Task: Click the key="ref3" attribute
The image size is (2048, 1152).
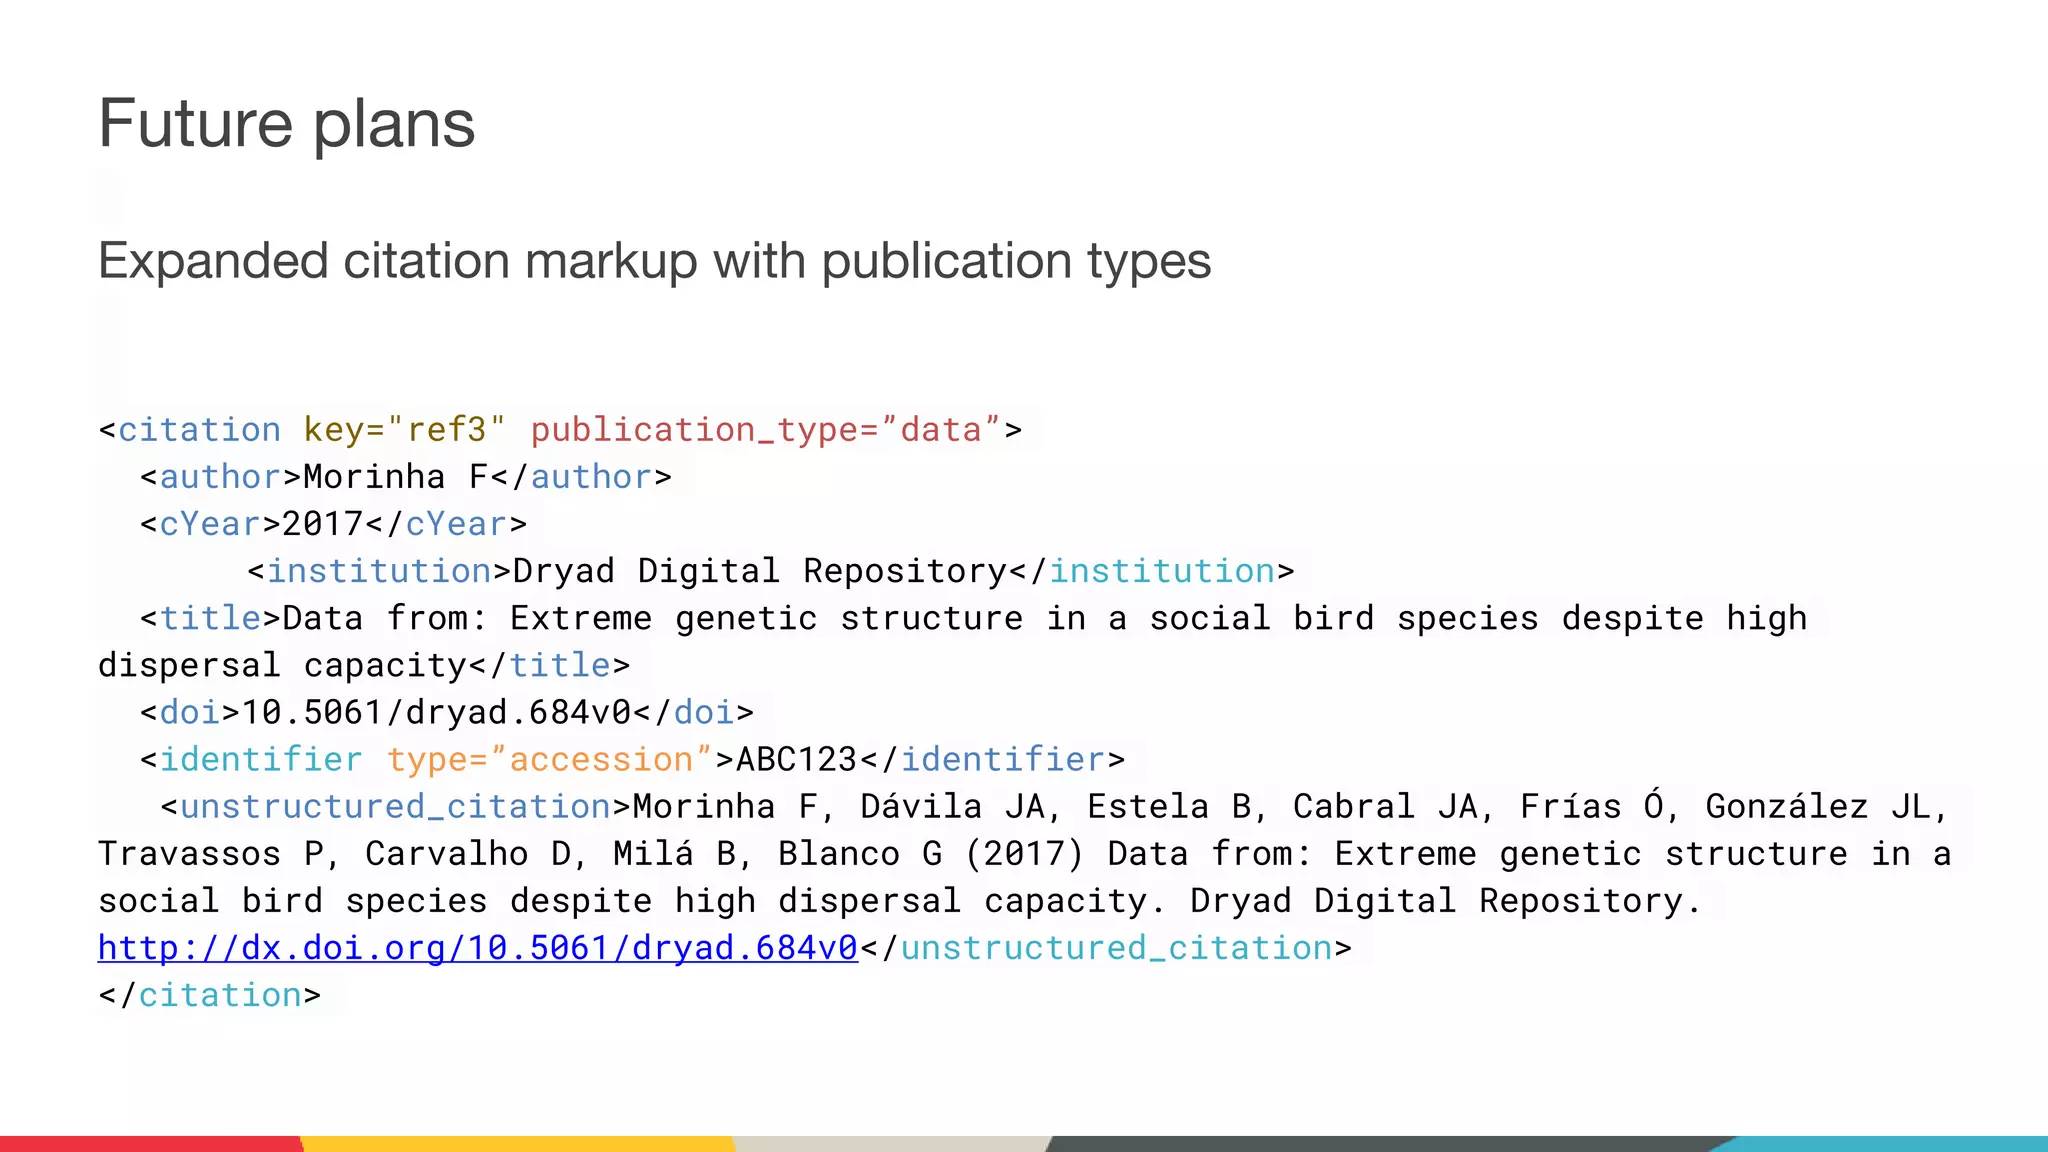Action: coord(405,430)
